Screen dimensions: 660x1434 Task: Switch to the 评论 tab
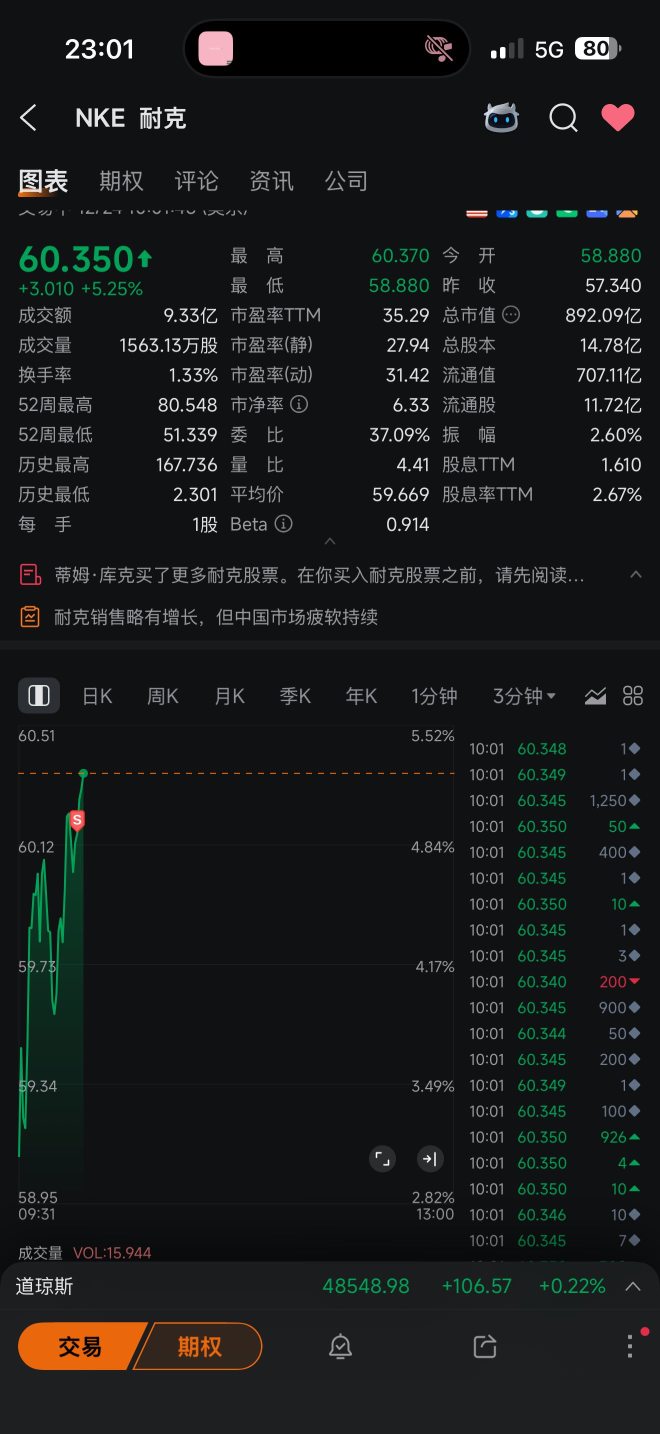click(196, 181)
